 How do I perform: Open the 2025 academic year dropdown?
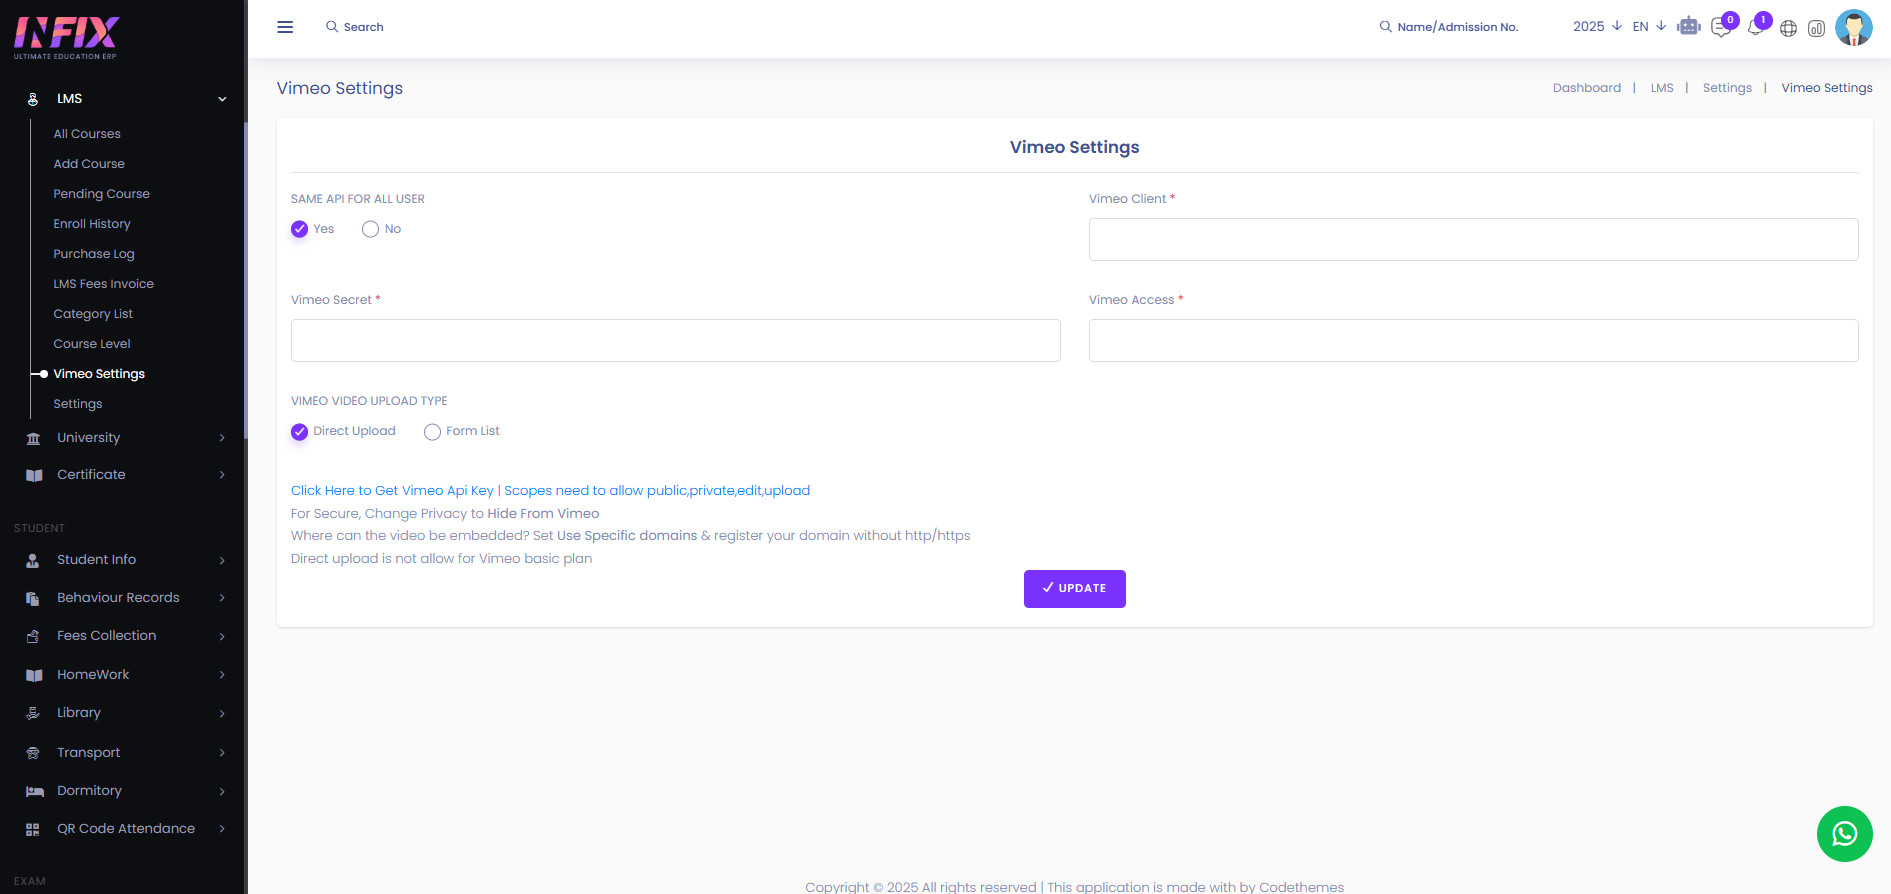[x=1597, y=26]
